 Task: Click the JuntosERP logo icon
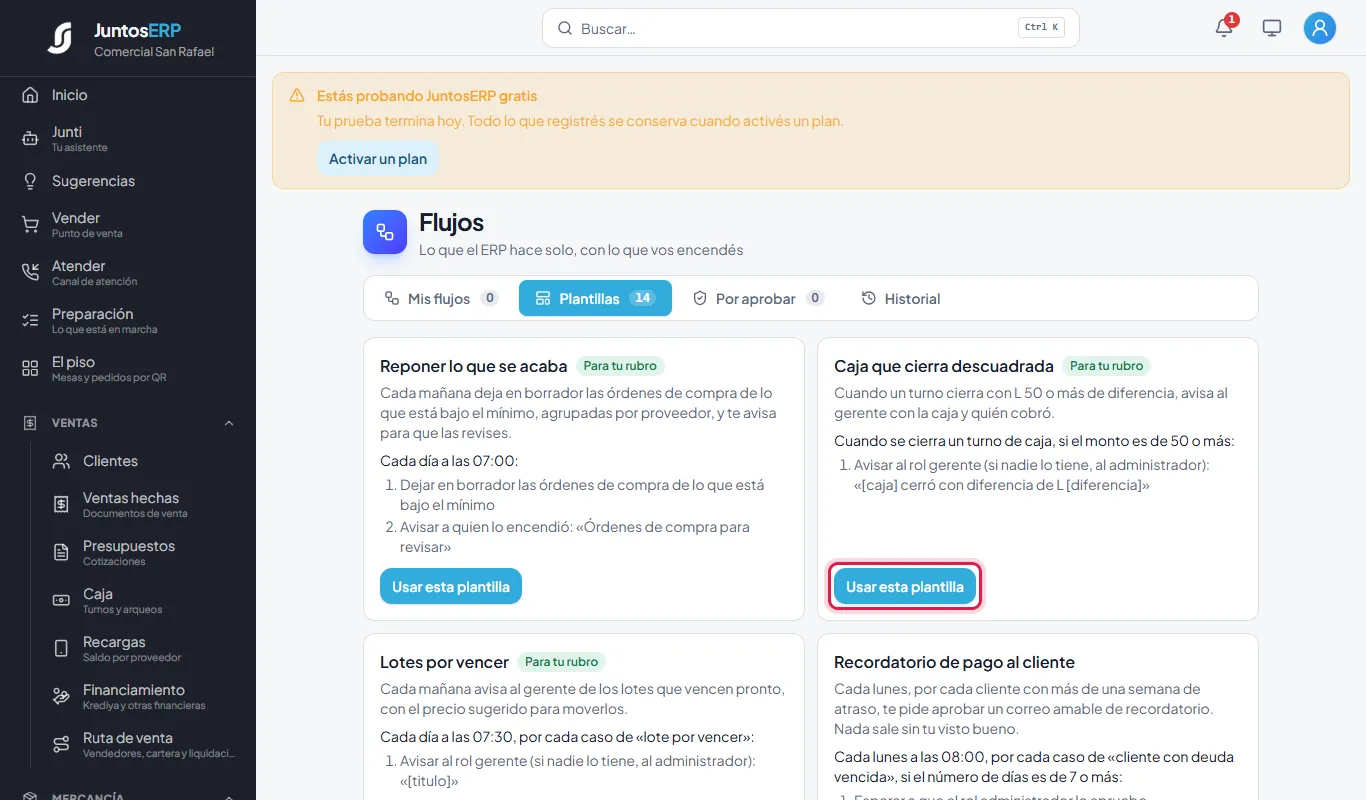pos(60,38)
